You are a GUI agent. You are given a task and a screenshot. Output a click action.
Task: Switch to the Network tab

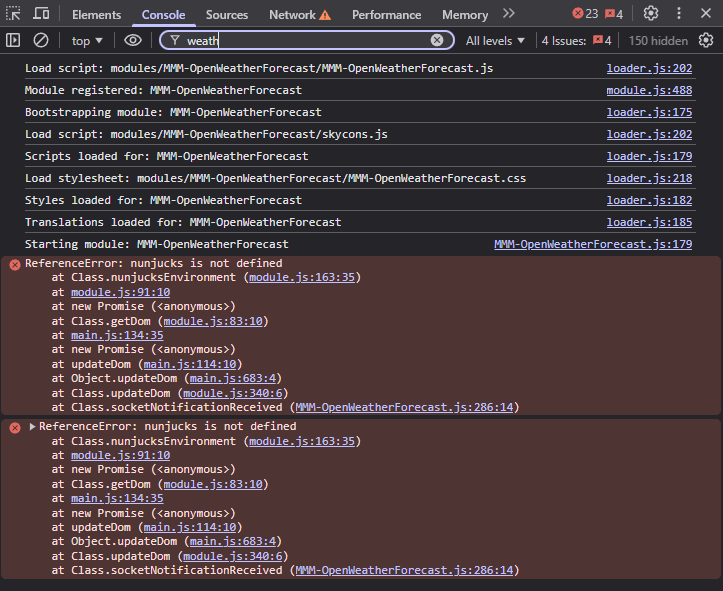pos(292,15)
